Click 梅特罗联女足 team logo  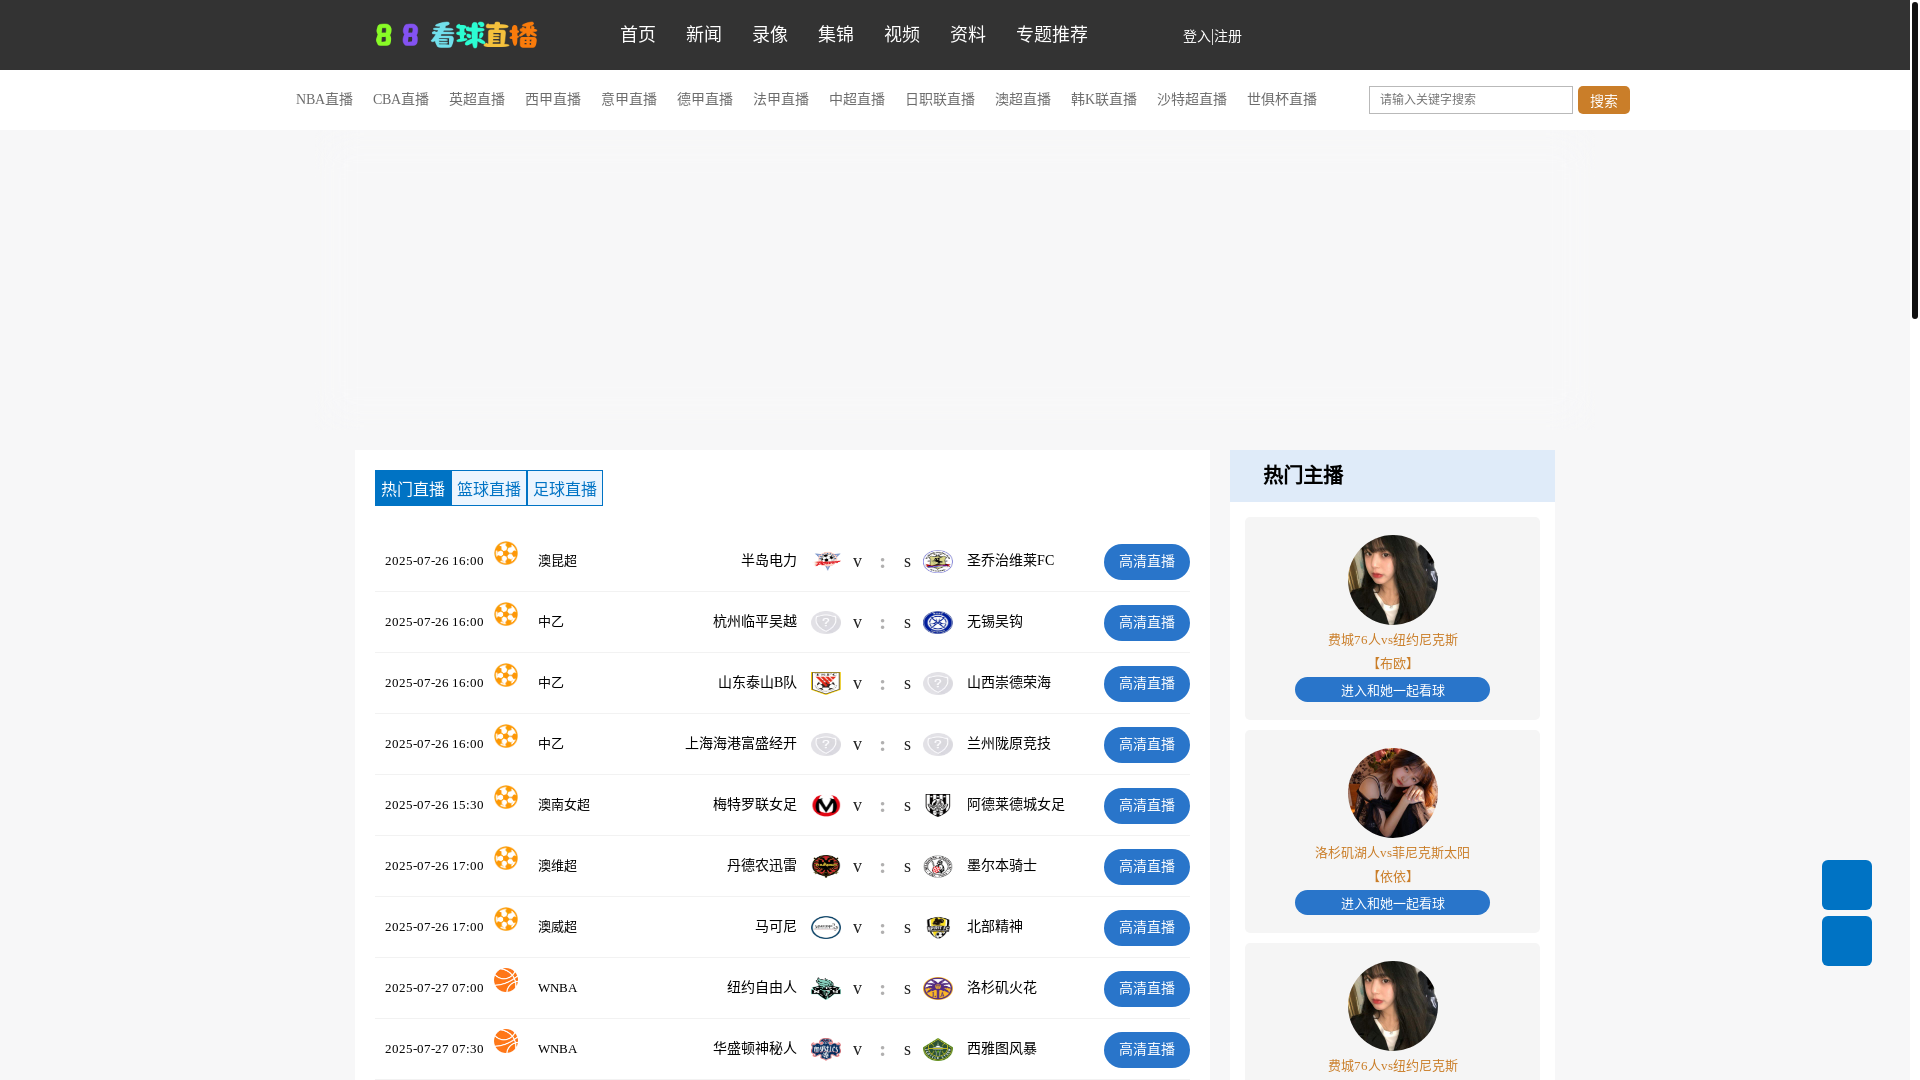click(826, 805)
